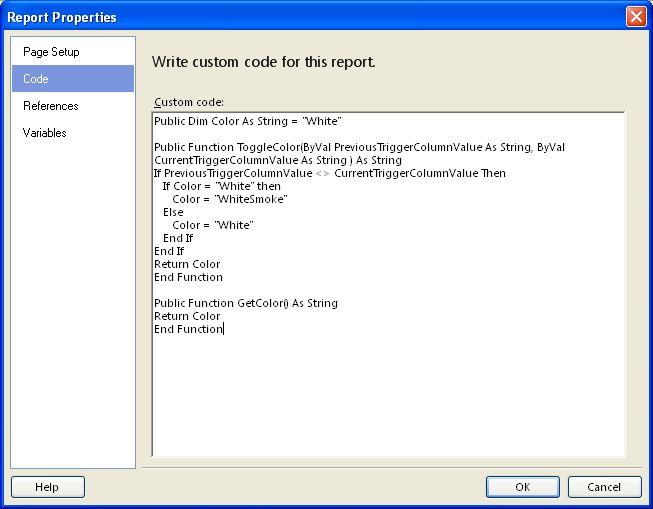The height and width of the screenshot is (509, 653).
Task: Place cursor on the WhiteSmoke assignment line
Action: [x=230, y=199]
